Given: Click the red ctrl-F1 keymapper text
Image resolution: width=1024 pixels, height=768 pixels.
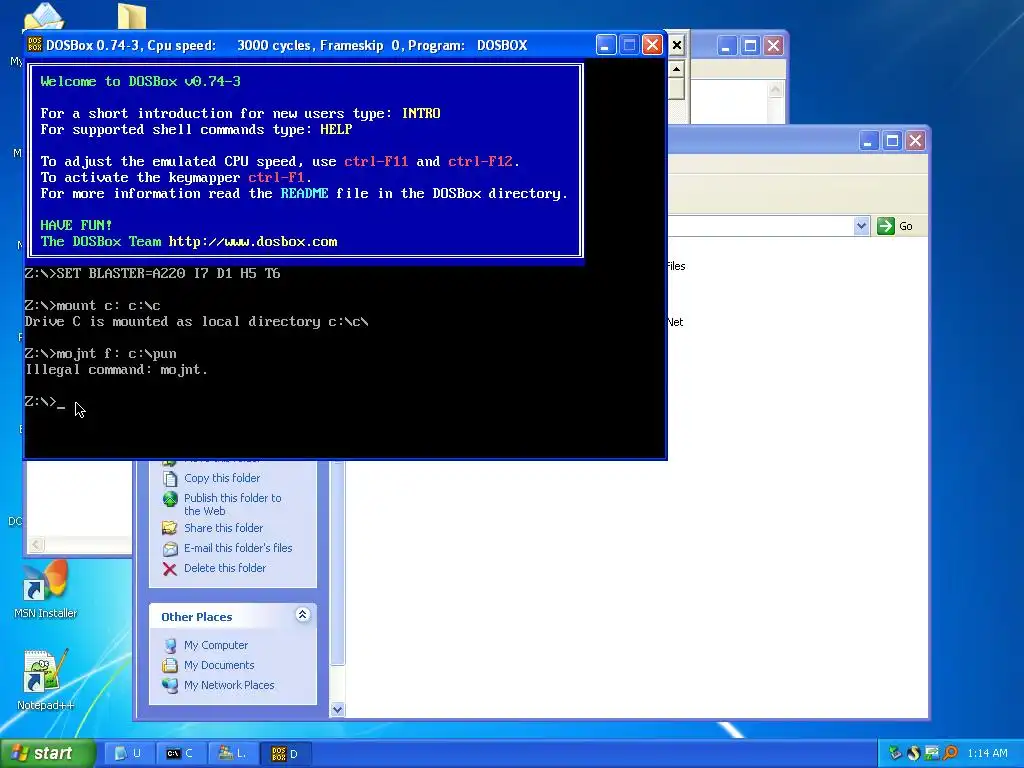Looking at the screenshot, I should click(x=276, y=177).
